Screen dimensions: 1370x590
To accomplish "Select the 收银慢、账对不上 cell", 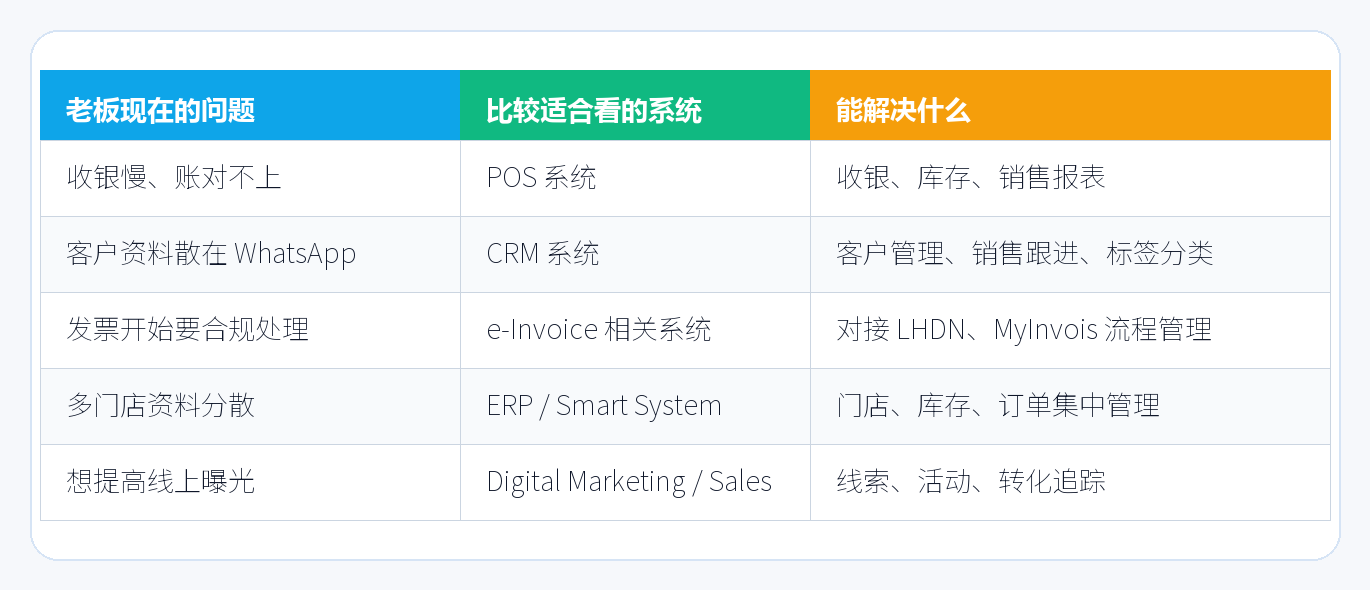I will 250,178.
